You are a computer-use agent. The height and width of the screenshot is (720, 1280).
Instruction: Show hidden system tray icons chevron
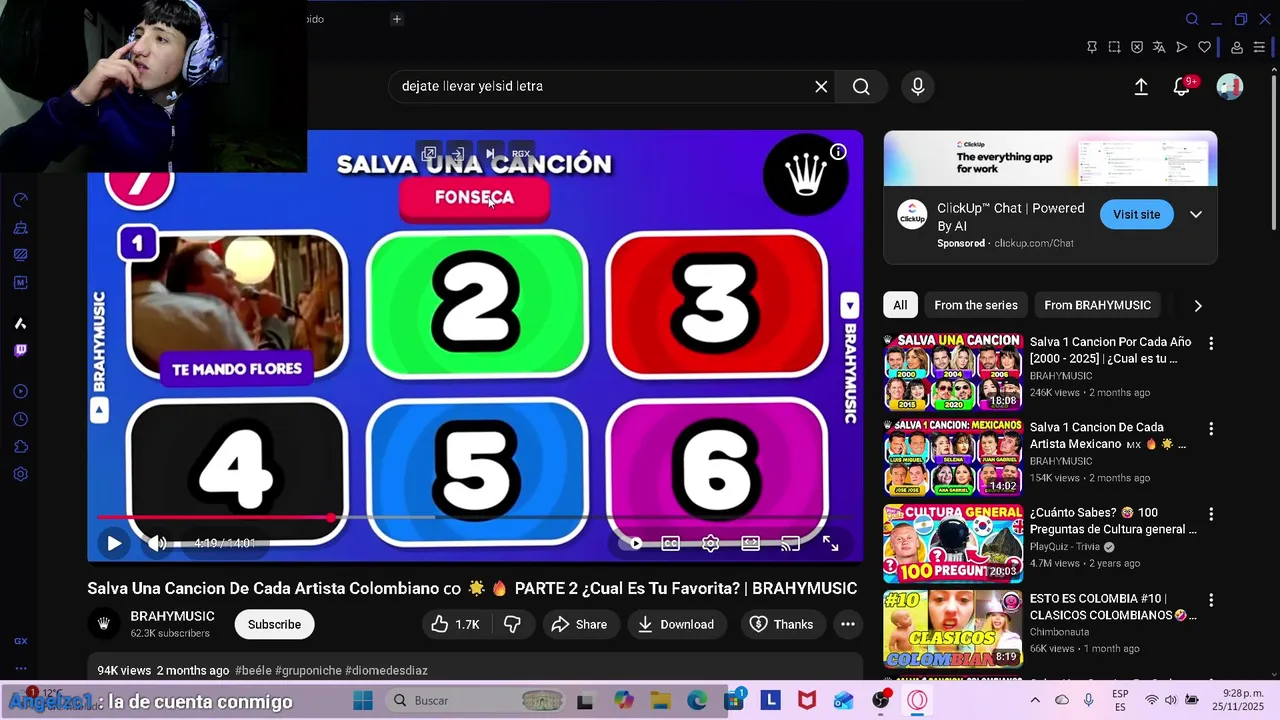[1036, 700]
